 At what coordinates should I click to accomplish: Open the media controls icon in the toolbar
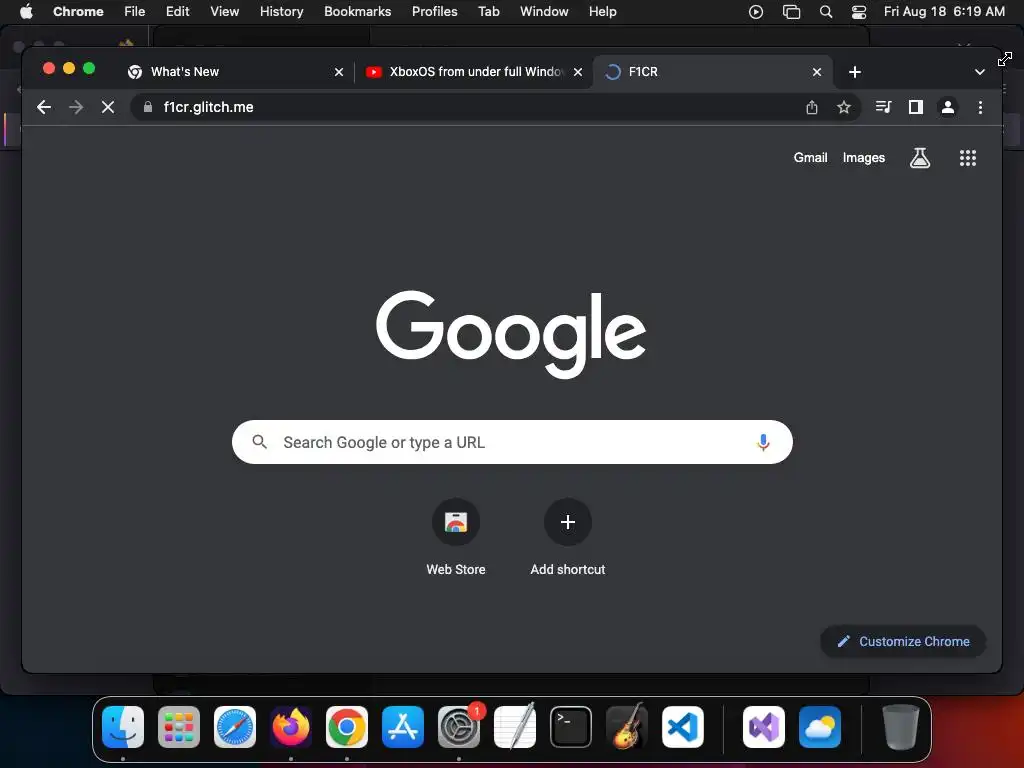[x=884, y=106]
